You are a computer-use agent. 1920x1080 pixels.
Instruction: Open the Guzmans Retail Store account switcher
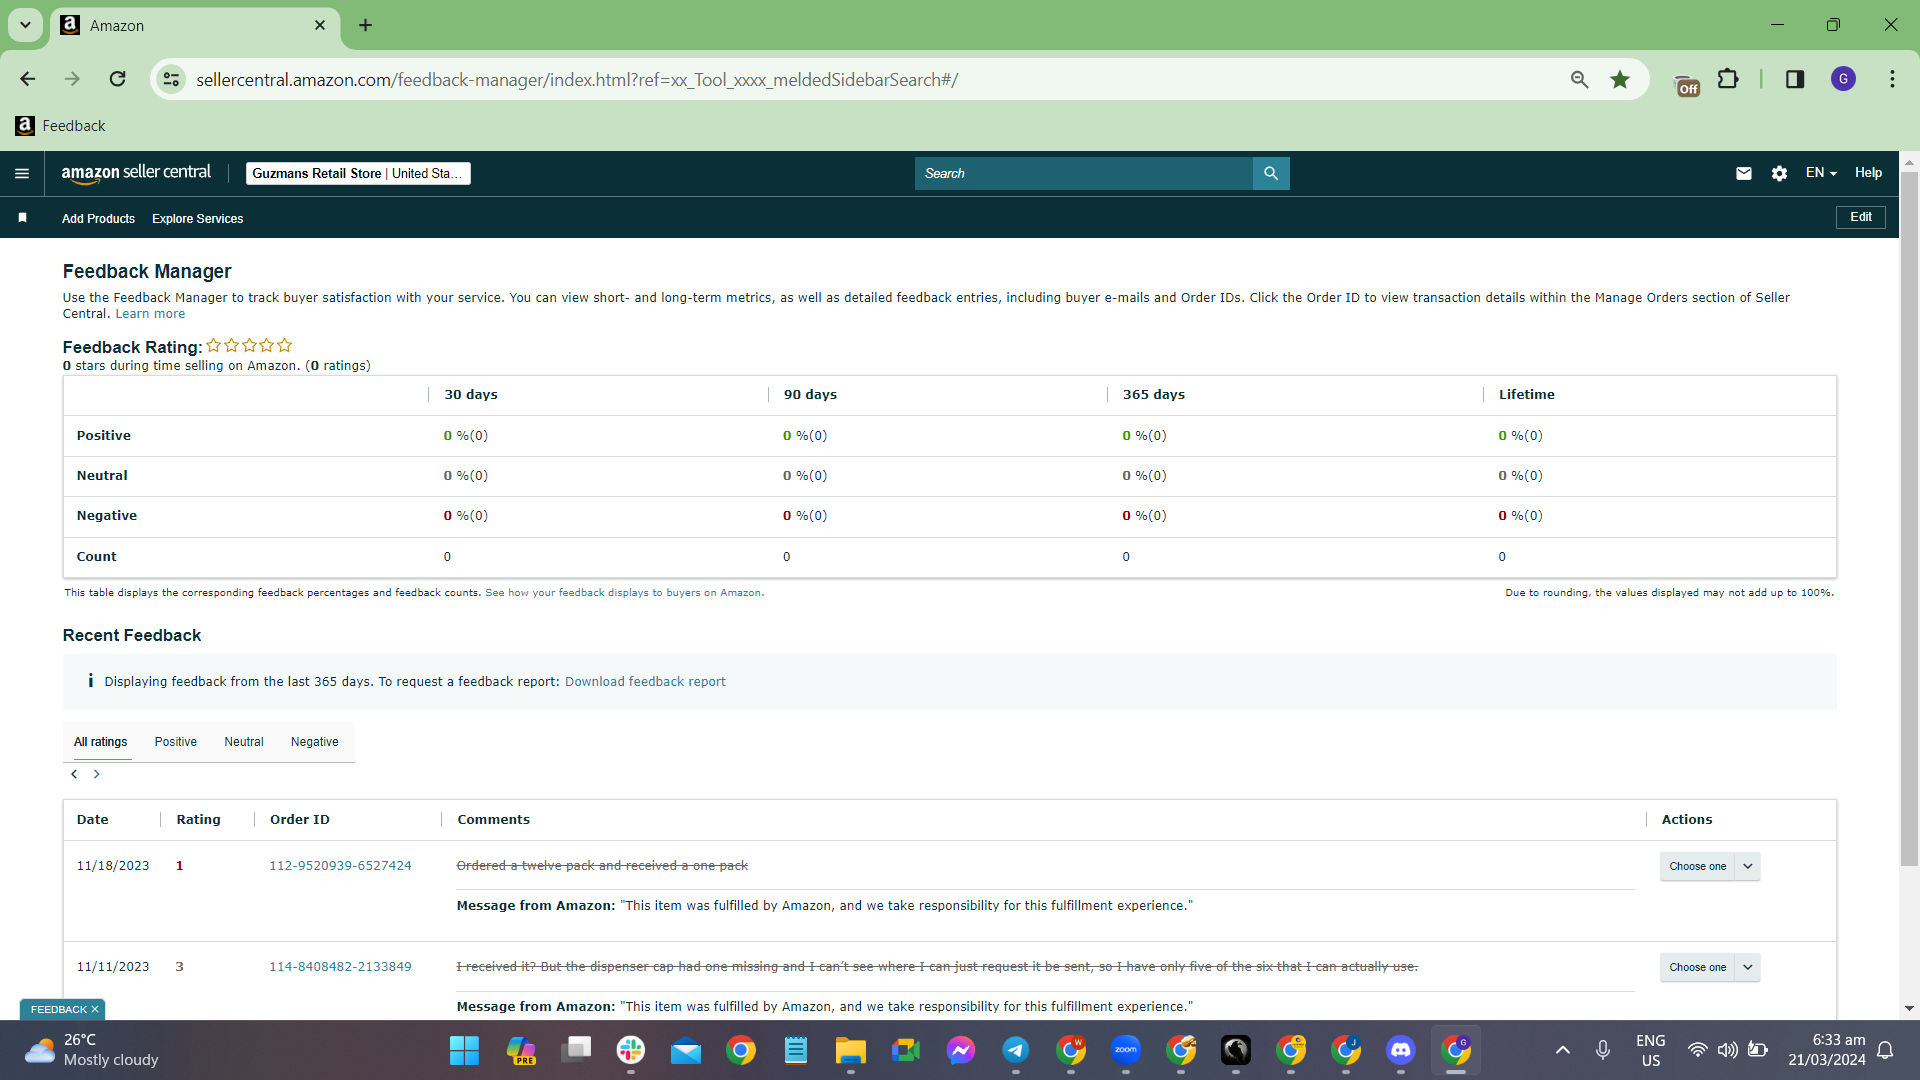point(358,173)
